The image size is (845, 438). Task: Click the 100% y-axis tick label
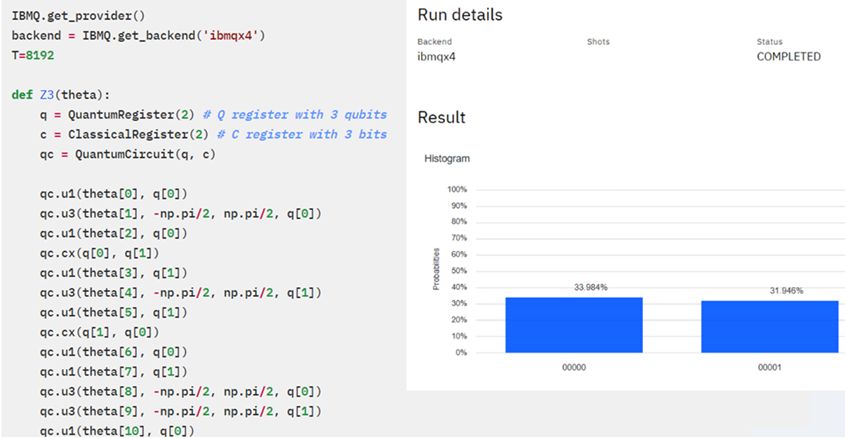coord(458,189)
